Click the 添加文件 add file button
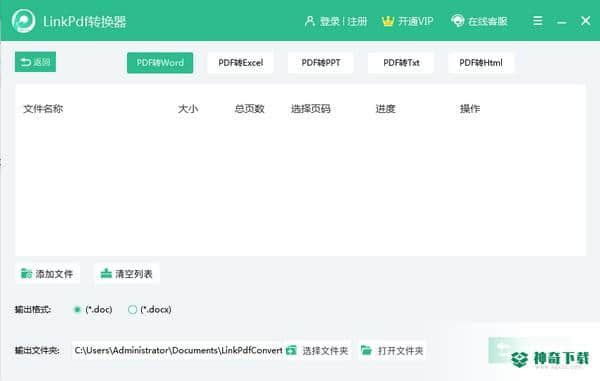The image size is (600, 381). coord(47,274)
